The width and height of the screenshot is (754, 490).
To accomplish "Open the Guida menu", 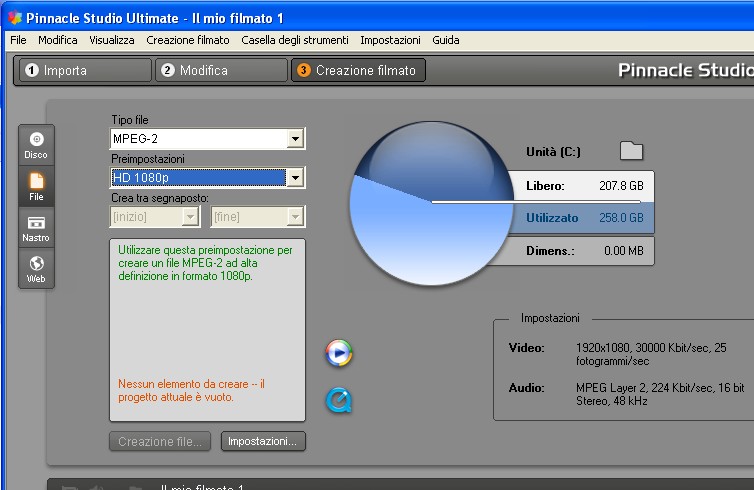I will coord(446,40).
